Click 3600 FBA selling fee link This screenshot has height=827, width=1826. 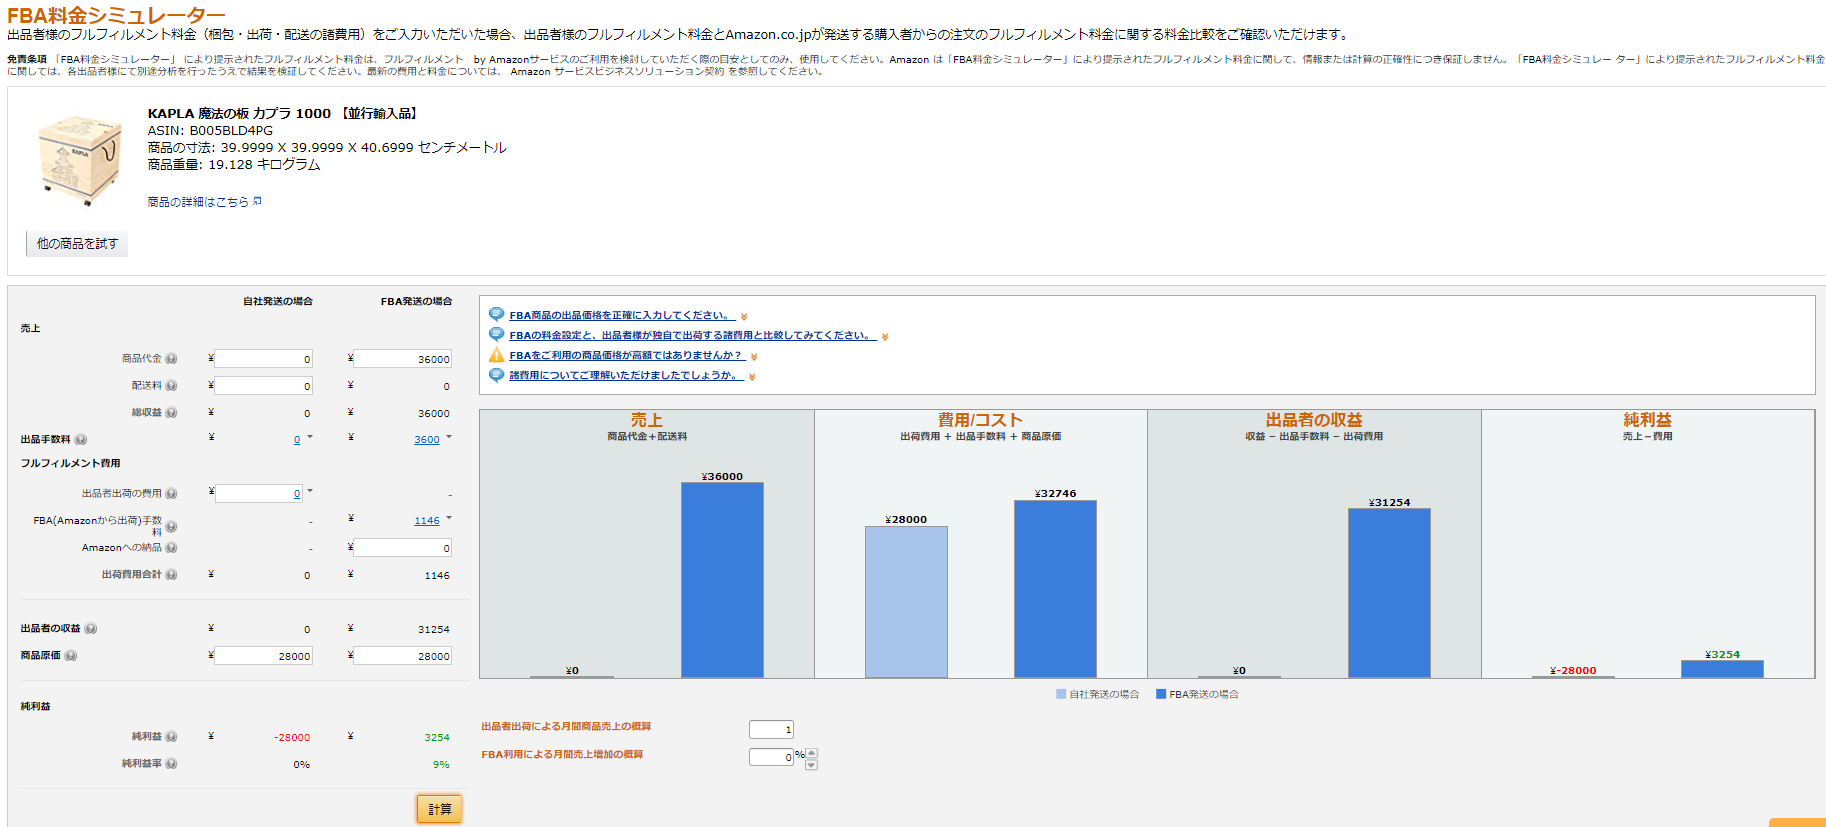tap(427, 440)
